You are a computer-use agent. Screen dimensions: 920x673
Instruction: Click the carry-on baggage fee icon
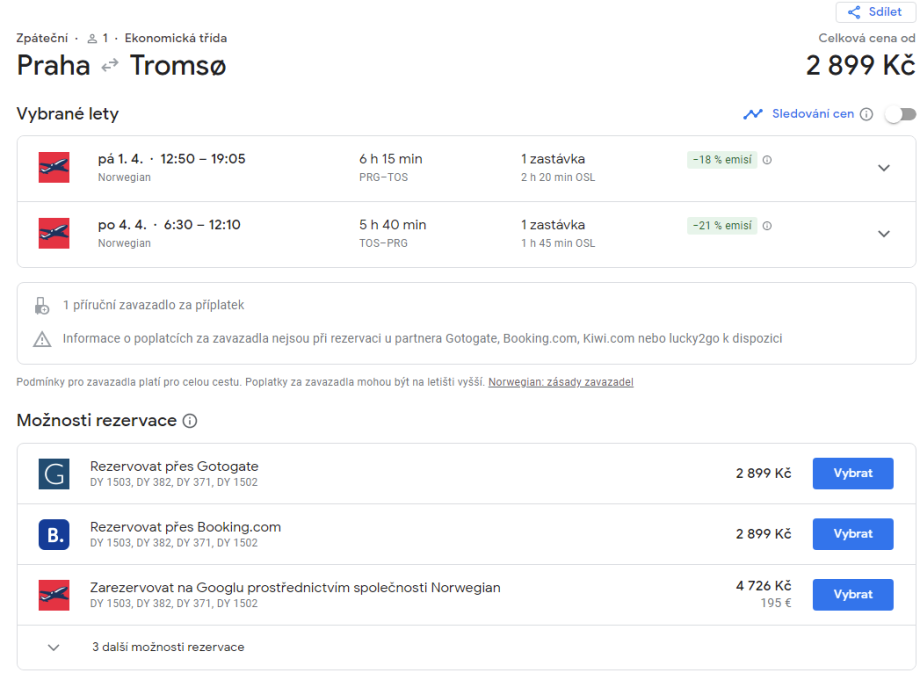tap(42, 305)
